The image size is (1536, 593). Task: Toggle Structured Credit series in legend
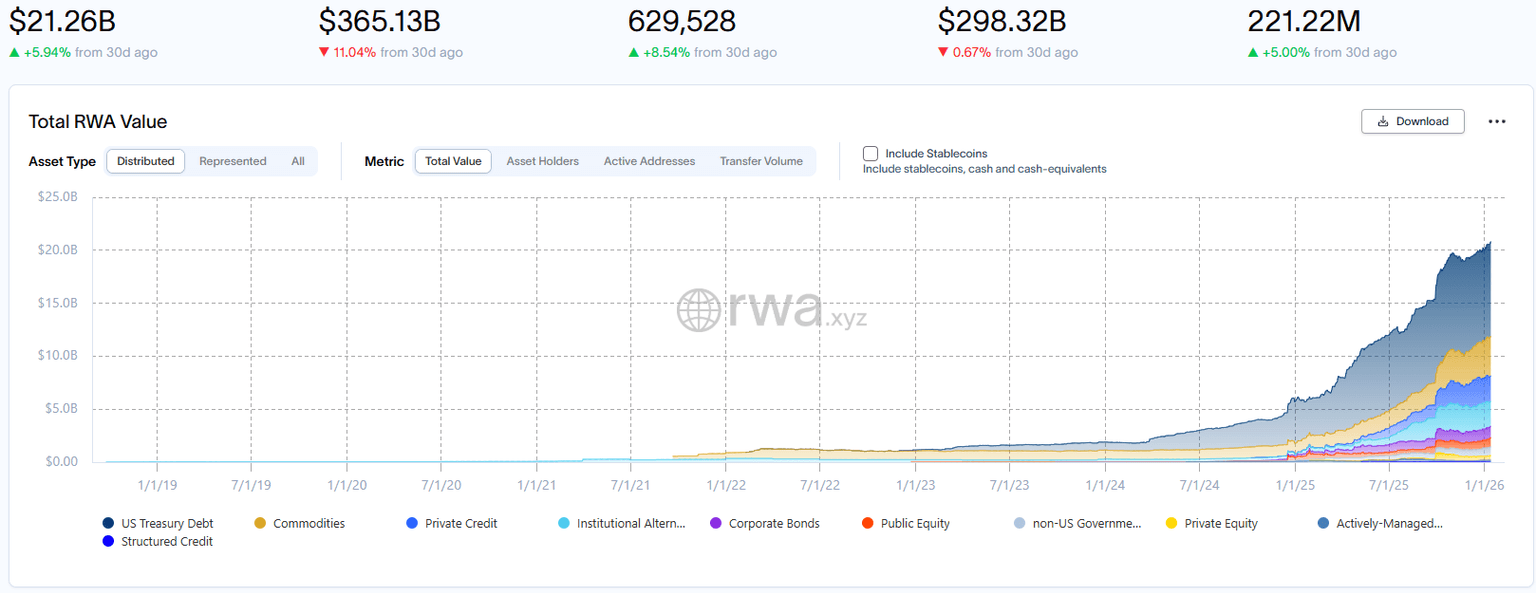[167, 541]
